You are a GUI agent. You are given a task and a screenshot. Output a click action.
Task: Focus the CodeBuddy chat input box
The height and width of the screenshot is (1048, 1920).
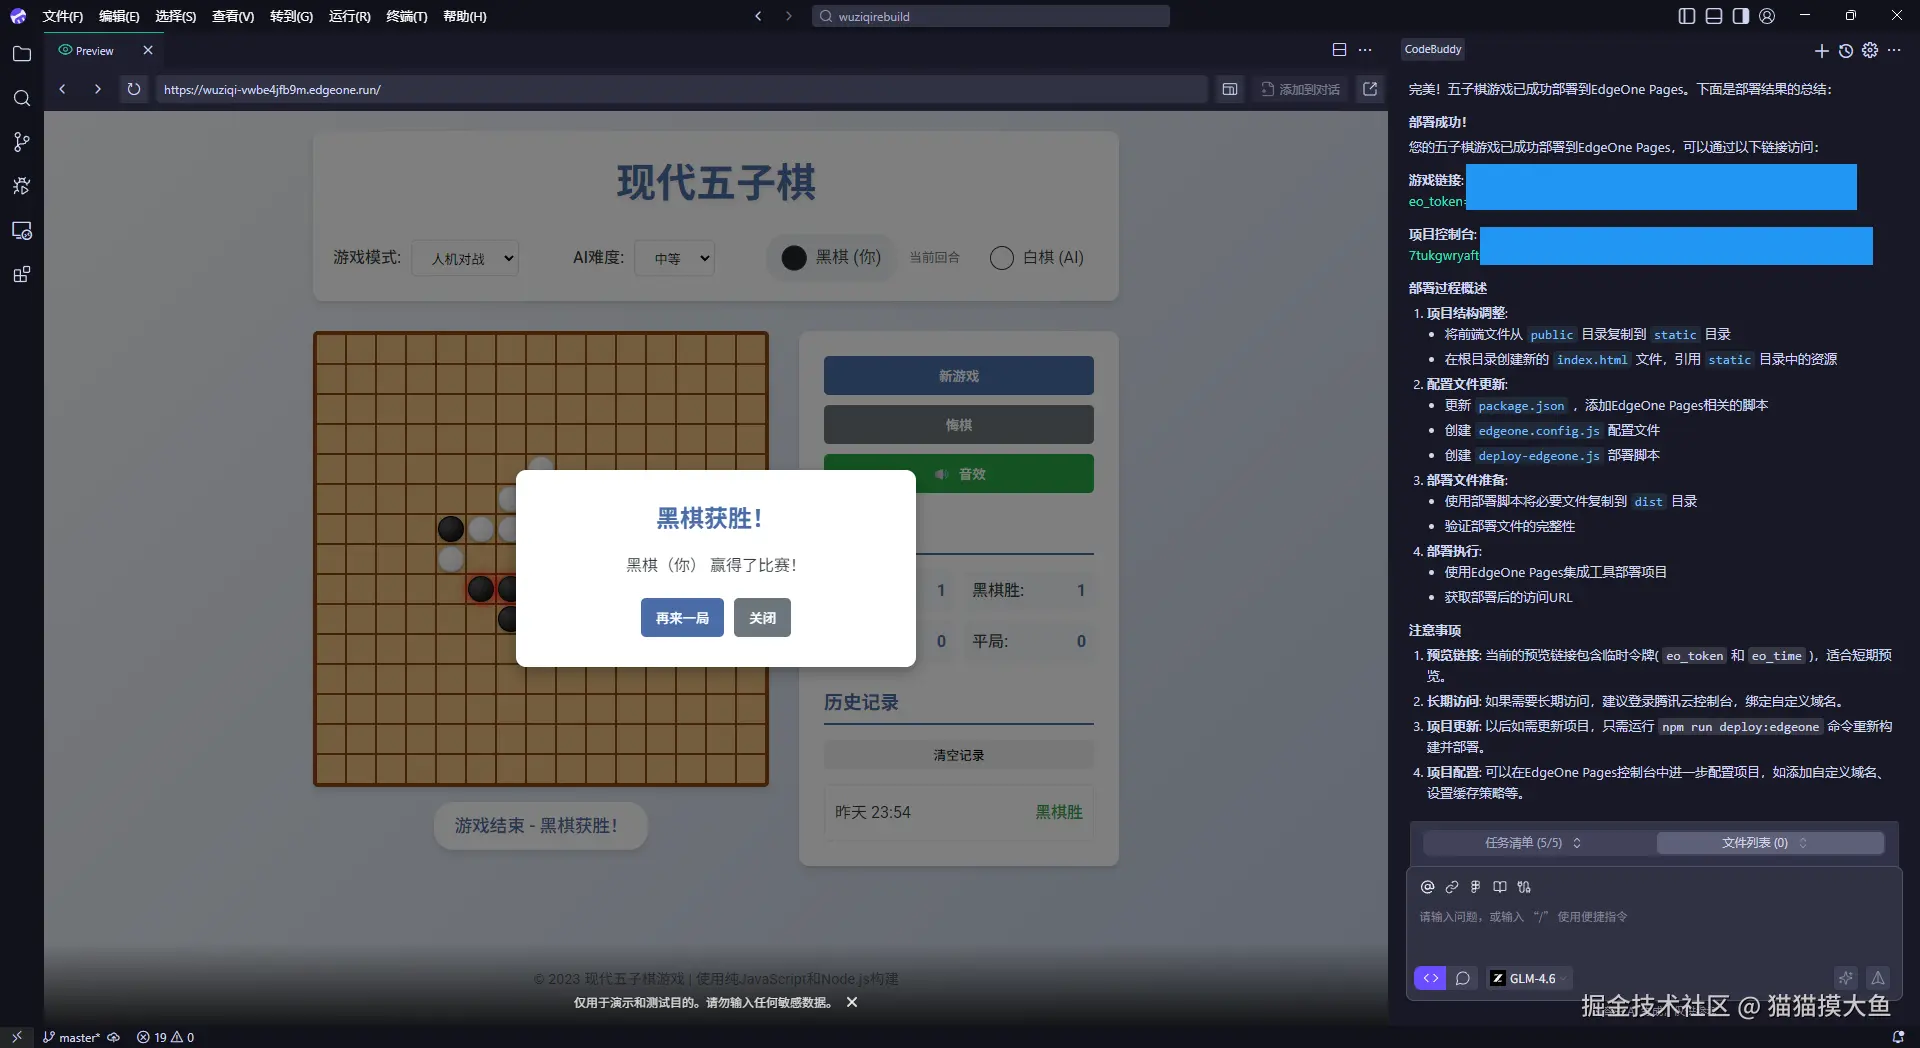pyautogui.click(x=1655, y=917)
